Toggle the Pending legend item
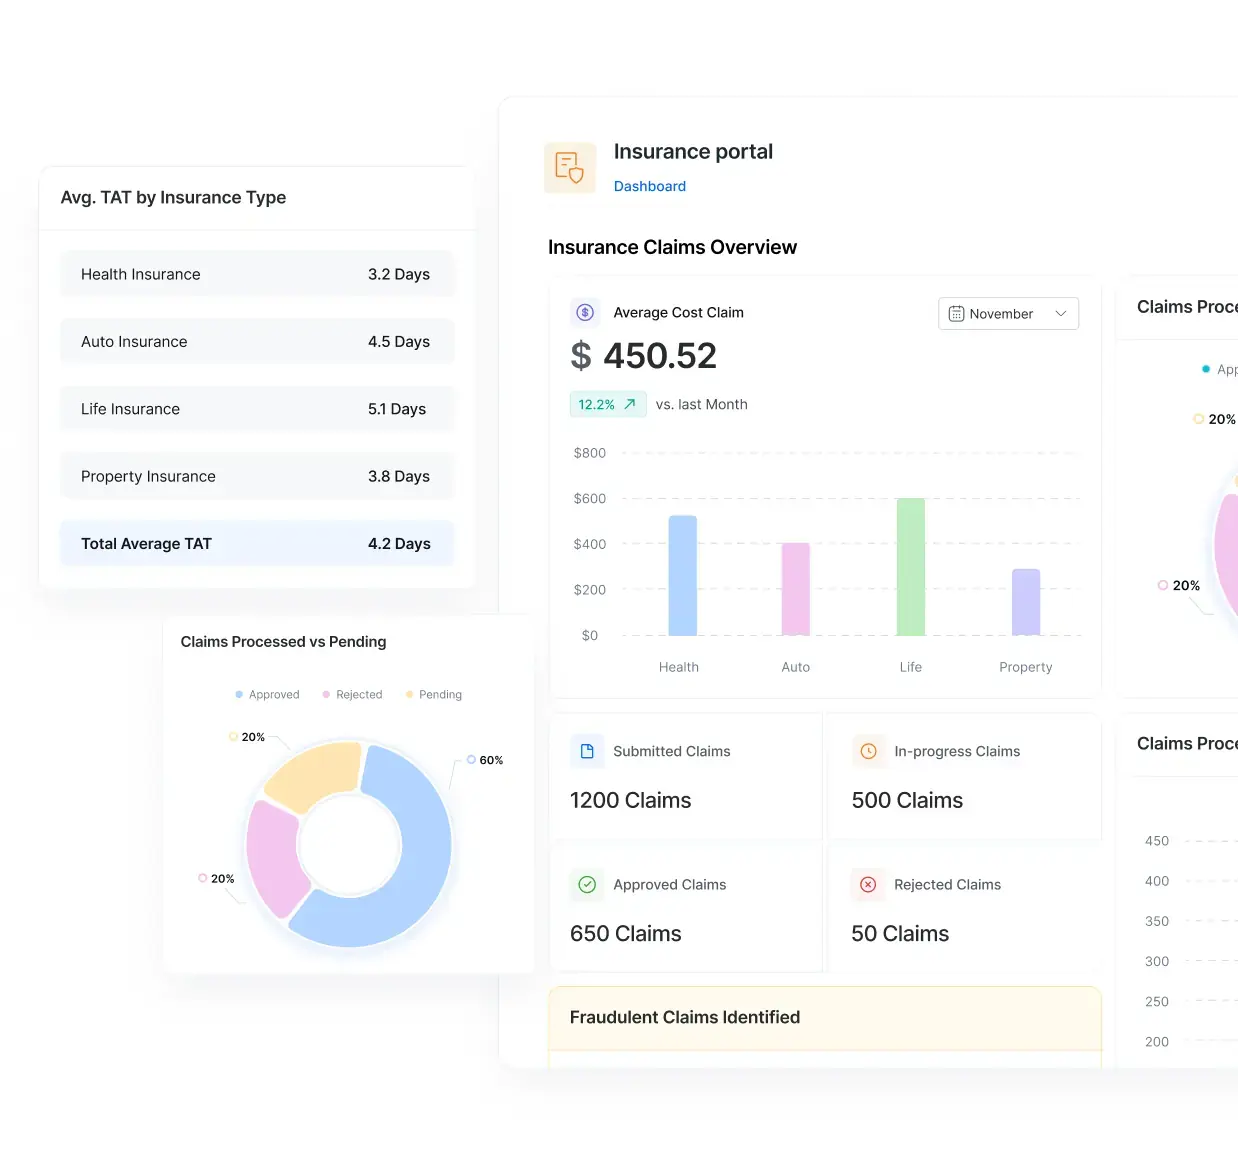This screenshot has height=1166, width=1238. pos(434,694)
